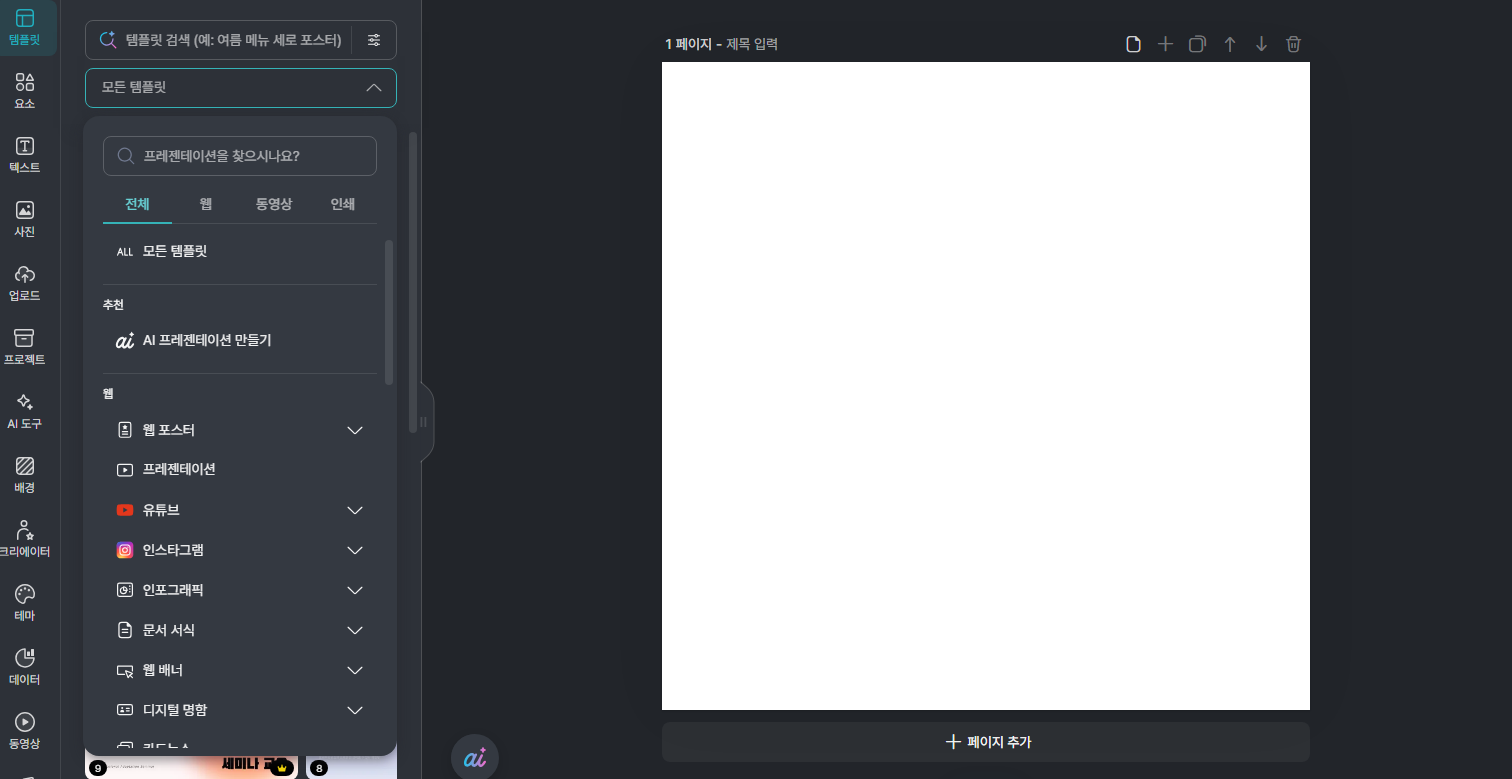Click the page memo icon above canvas
Viewport: 1512px width, 779px height.
(x=1133, y=44)
